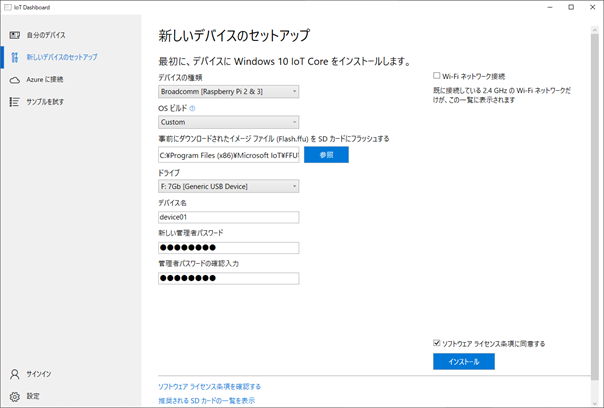Image resolution: width=604 pixels, height=408 pixels.
Task: Click the 参照 browse button
Action: click(326, 155)
